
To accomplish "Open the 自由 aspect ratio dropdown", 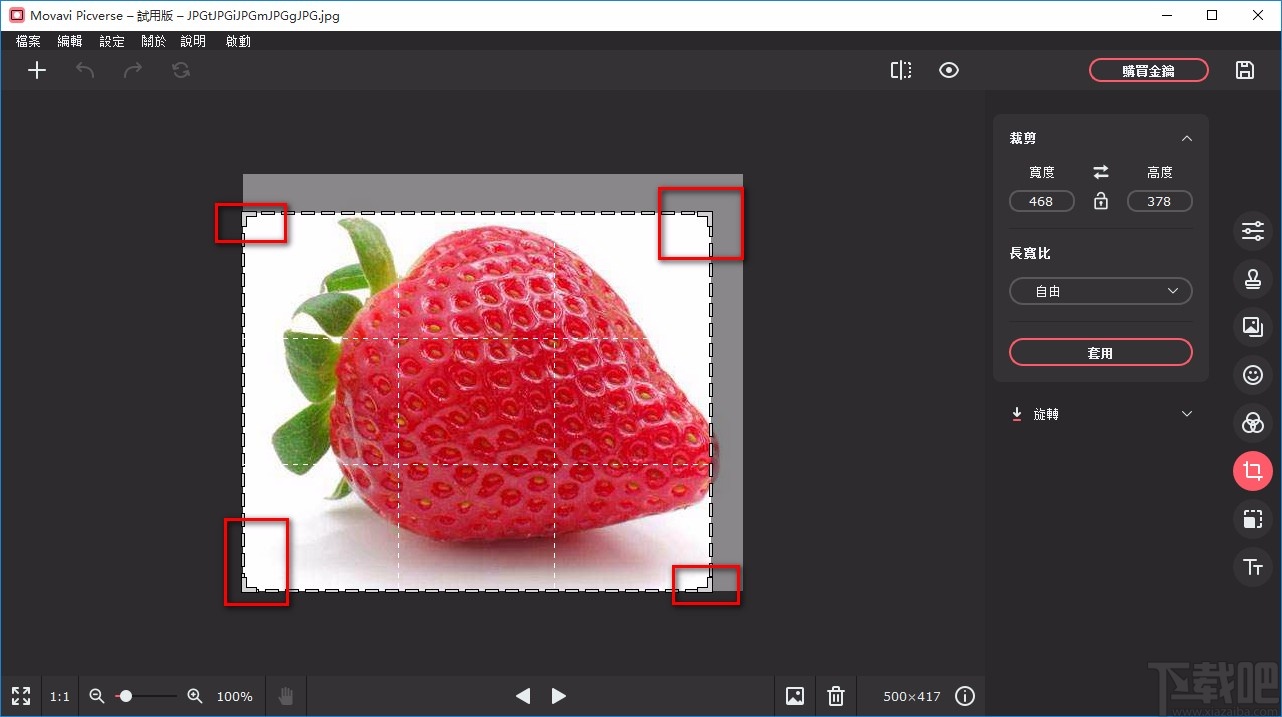I will (1100, 291).
